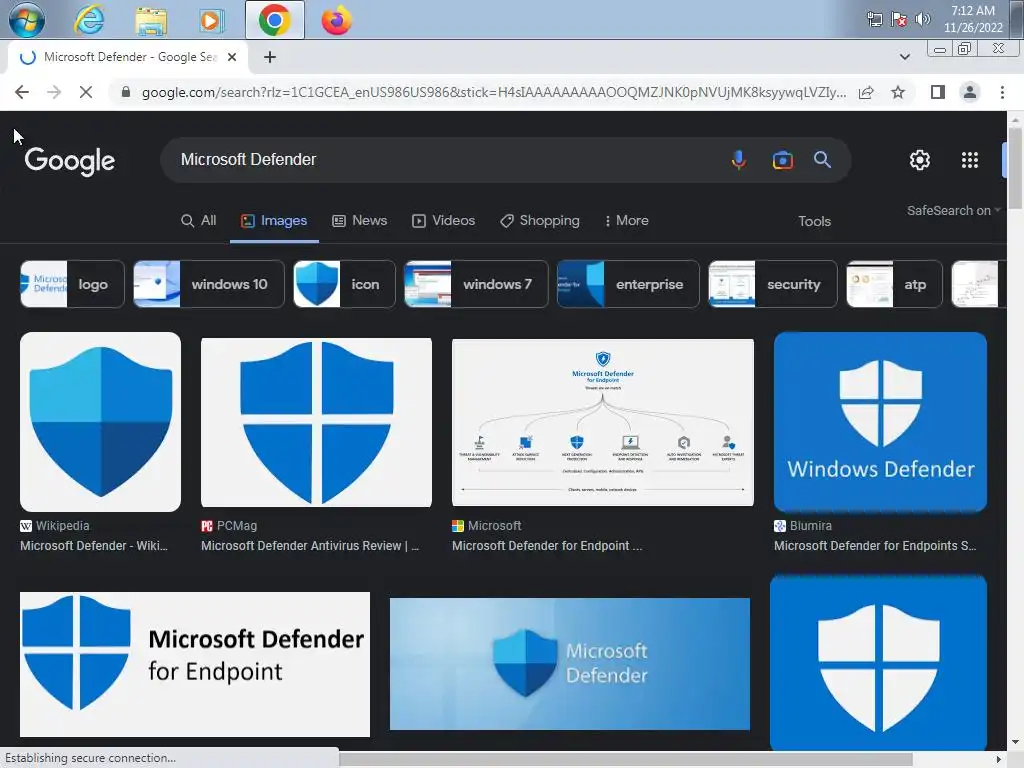Open the Defender for Endpoint diagram image

(603, 422)
